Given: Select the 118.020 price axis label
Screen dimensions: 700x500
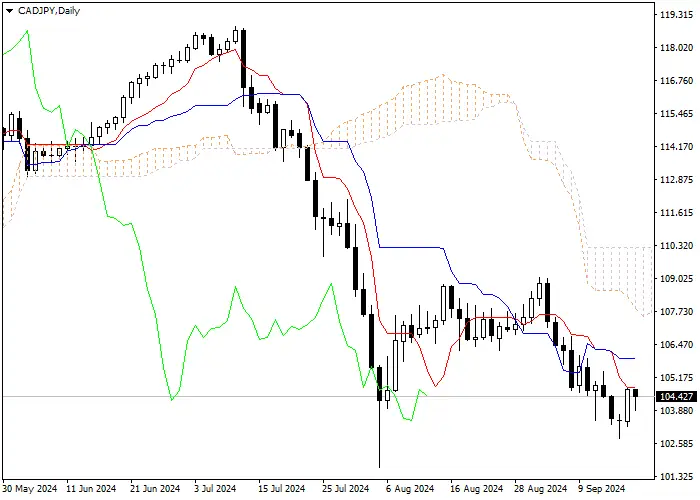Looking at the screenshot, I should click(x=676, y=48).
